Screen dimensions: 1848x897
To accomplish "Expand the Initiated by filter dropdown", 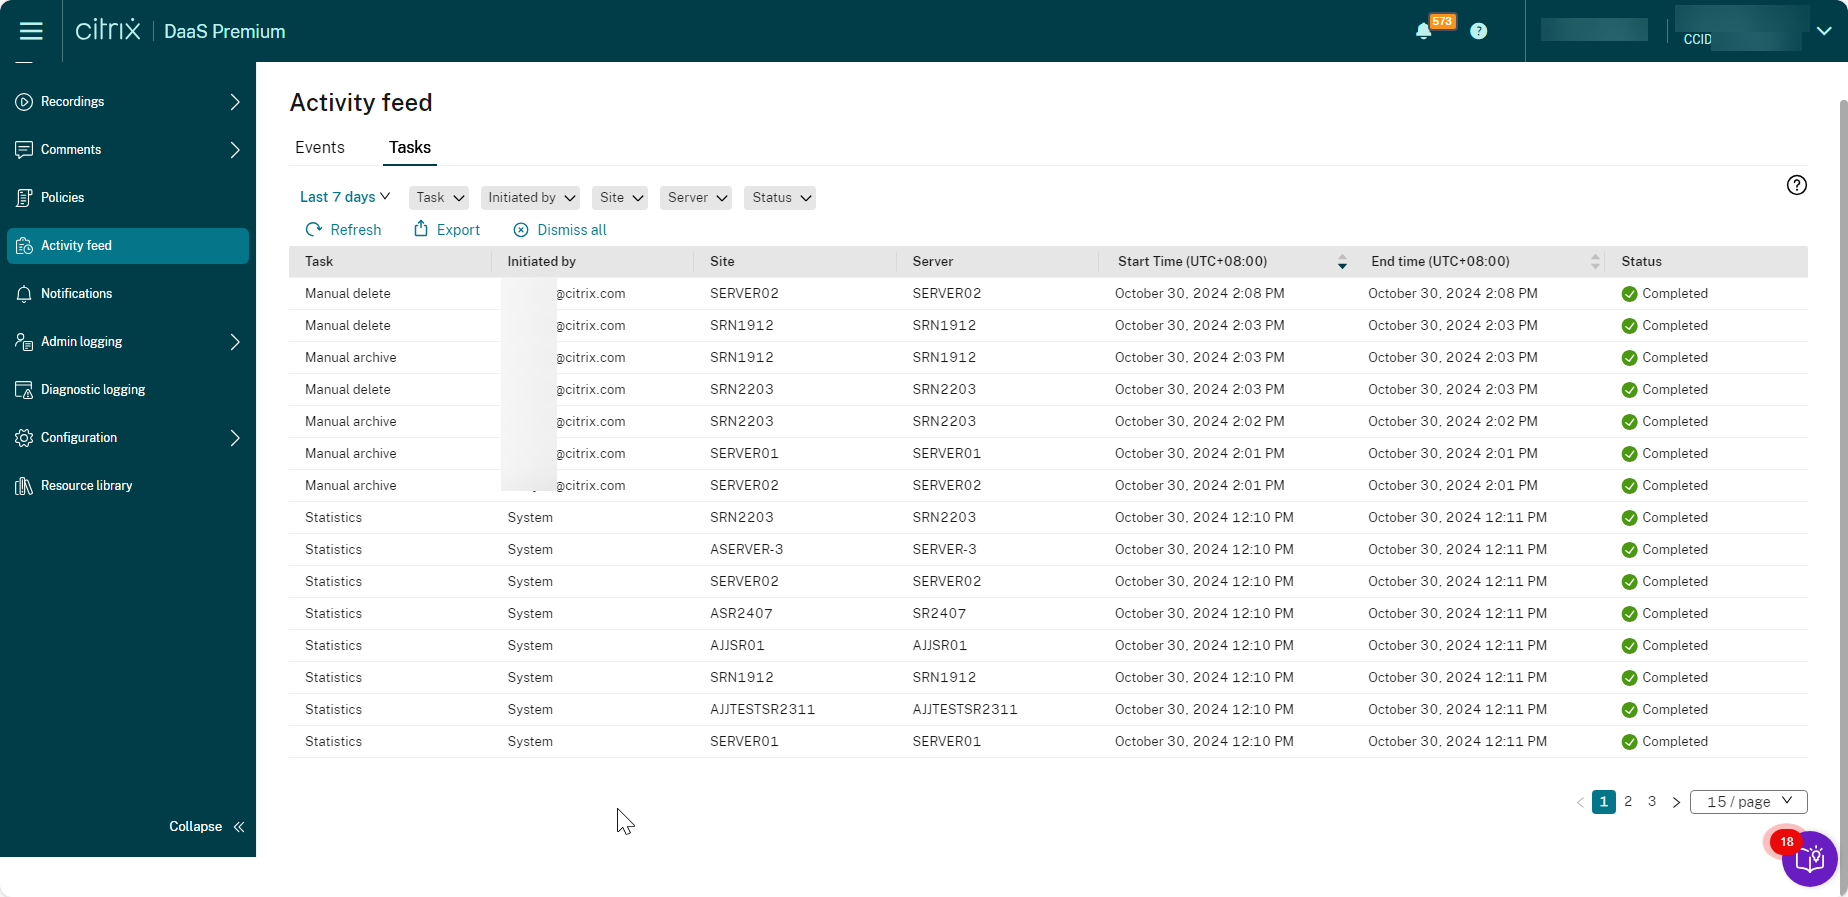I will 532,198.
